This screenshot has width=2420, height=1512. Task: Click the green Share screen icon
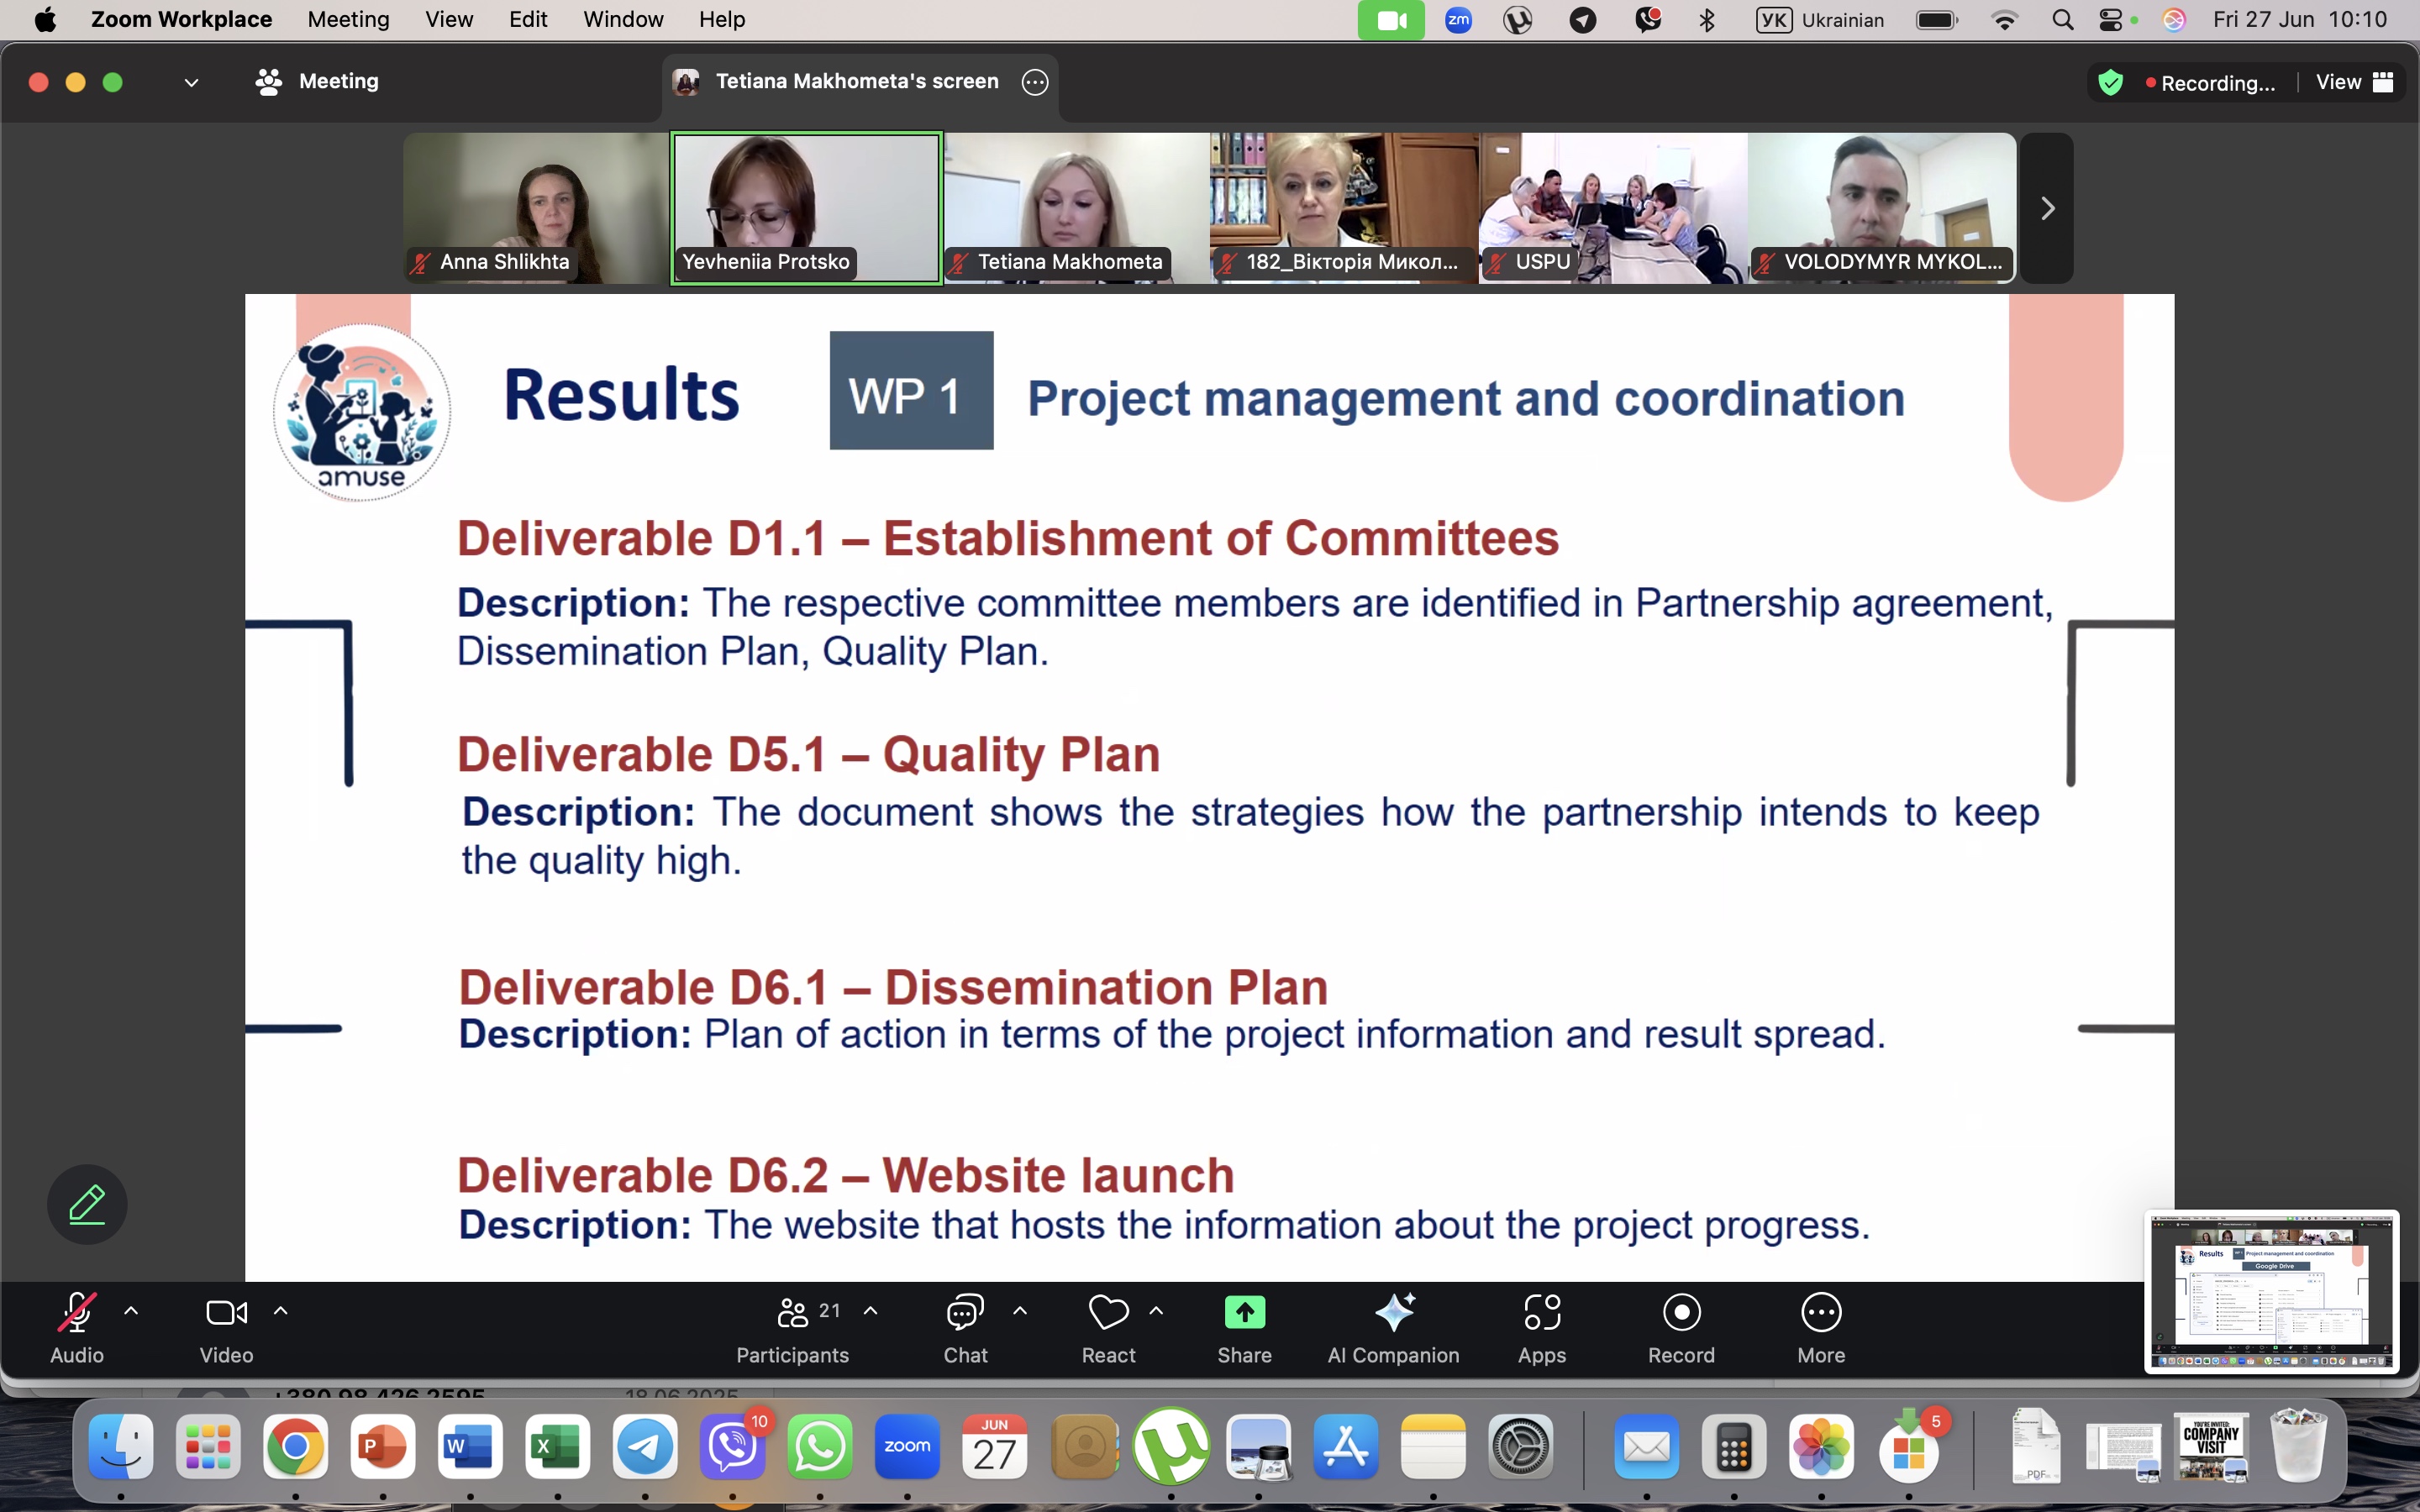tap(1244, 1313)
